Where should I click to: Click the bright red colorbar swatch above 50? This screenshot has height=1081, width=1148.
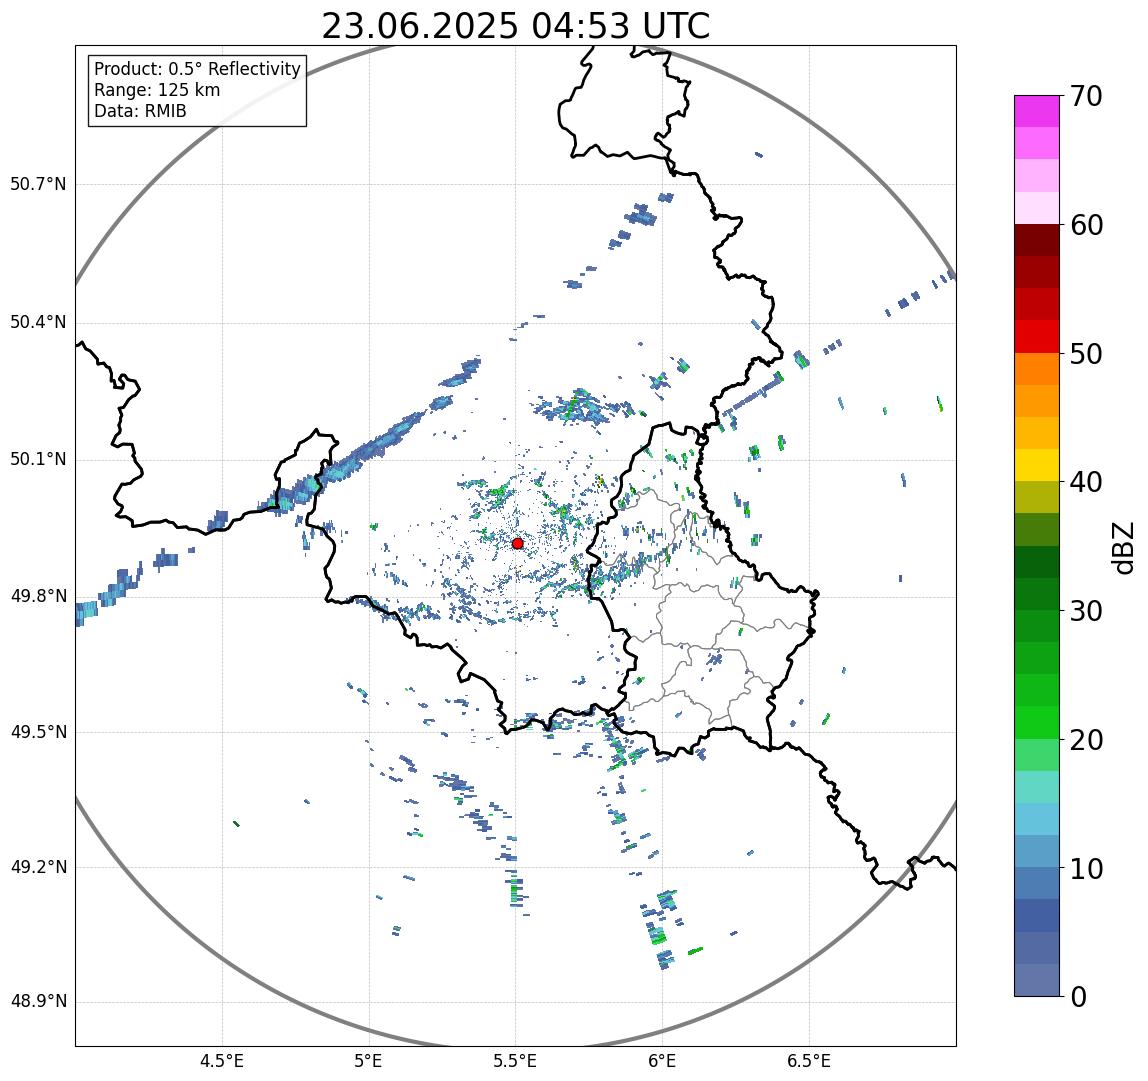pos(1037,337)
